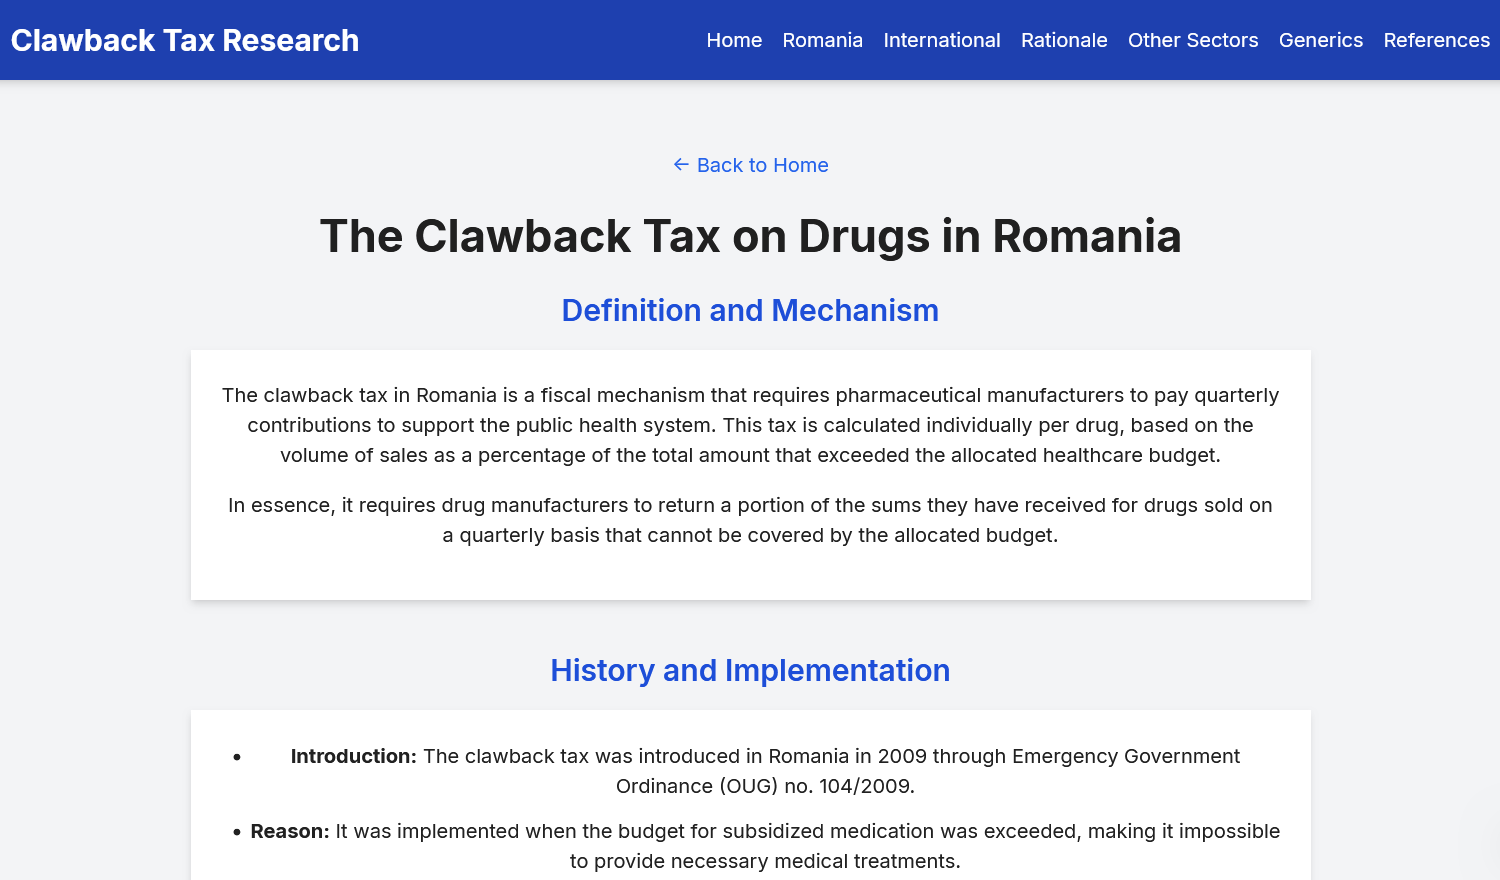Image resolution: width=1500 pixels, height=880 pixels.
Task: Click the paragraph starting 'The clawback tax in Romania'
Action: point(750,425)
